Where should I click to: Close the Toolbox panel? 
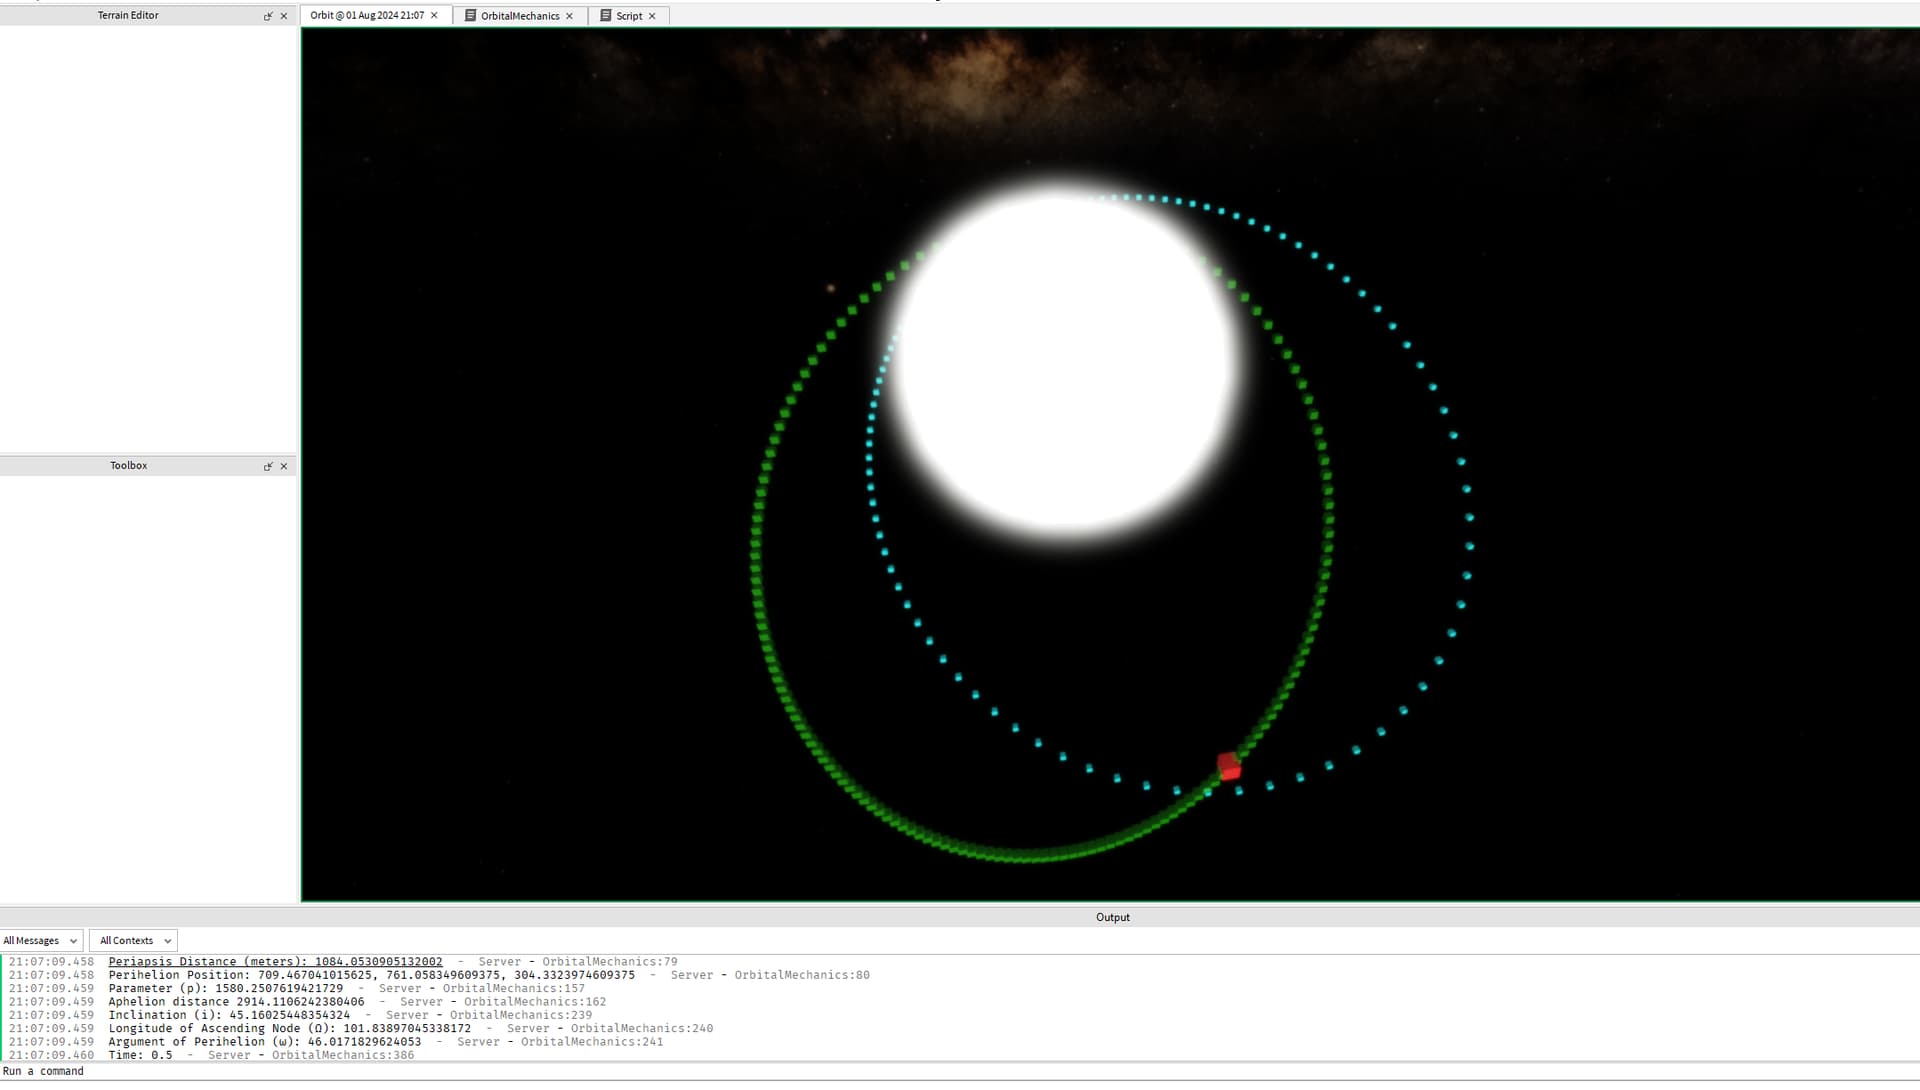pyautogui.click(x=284, y=466)
